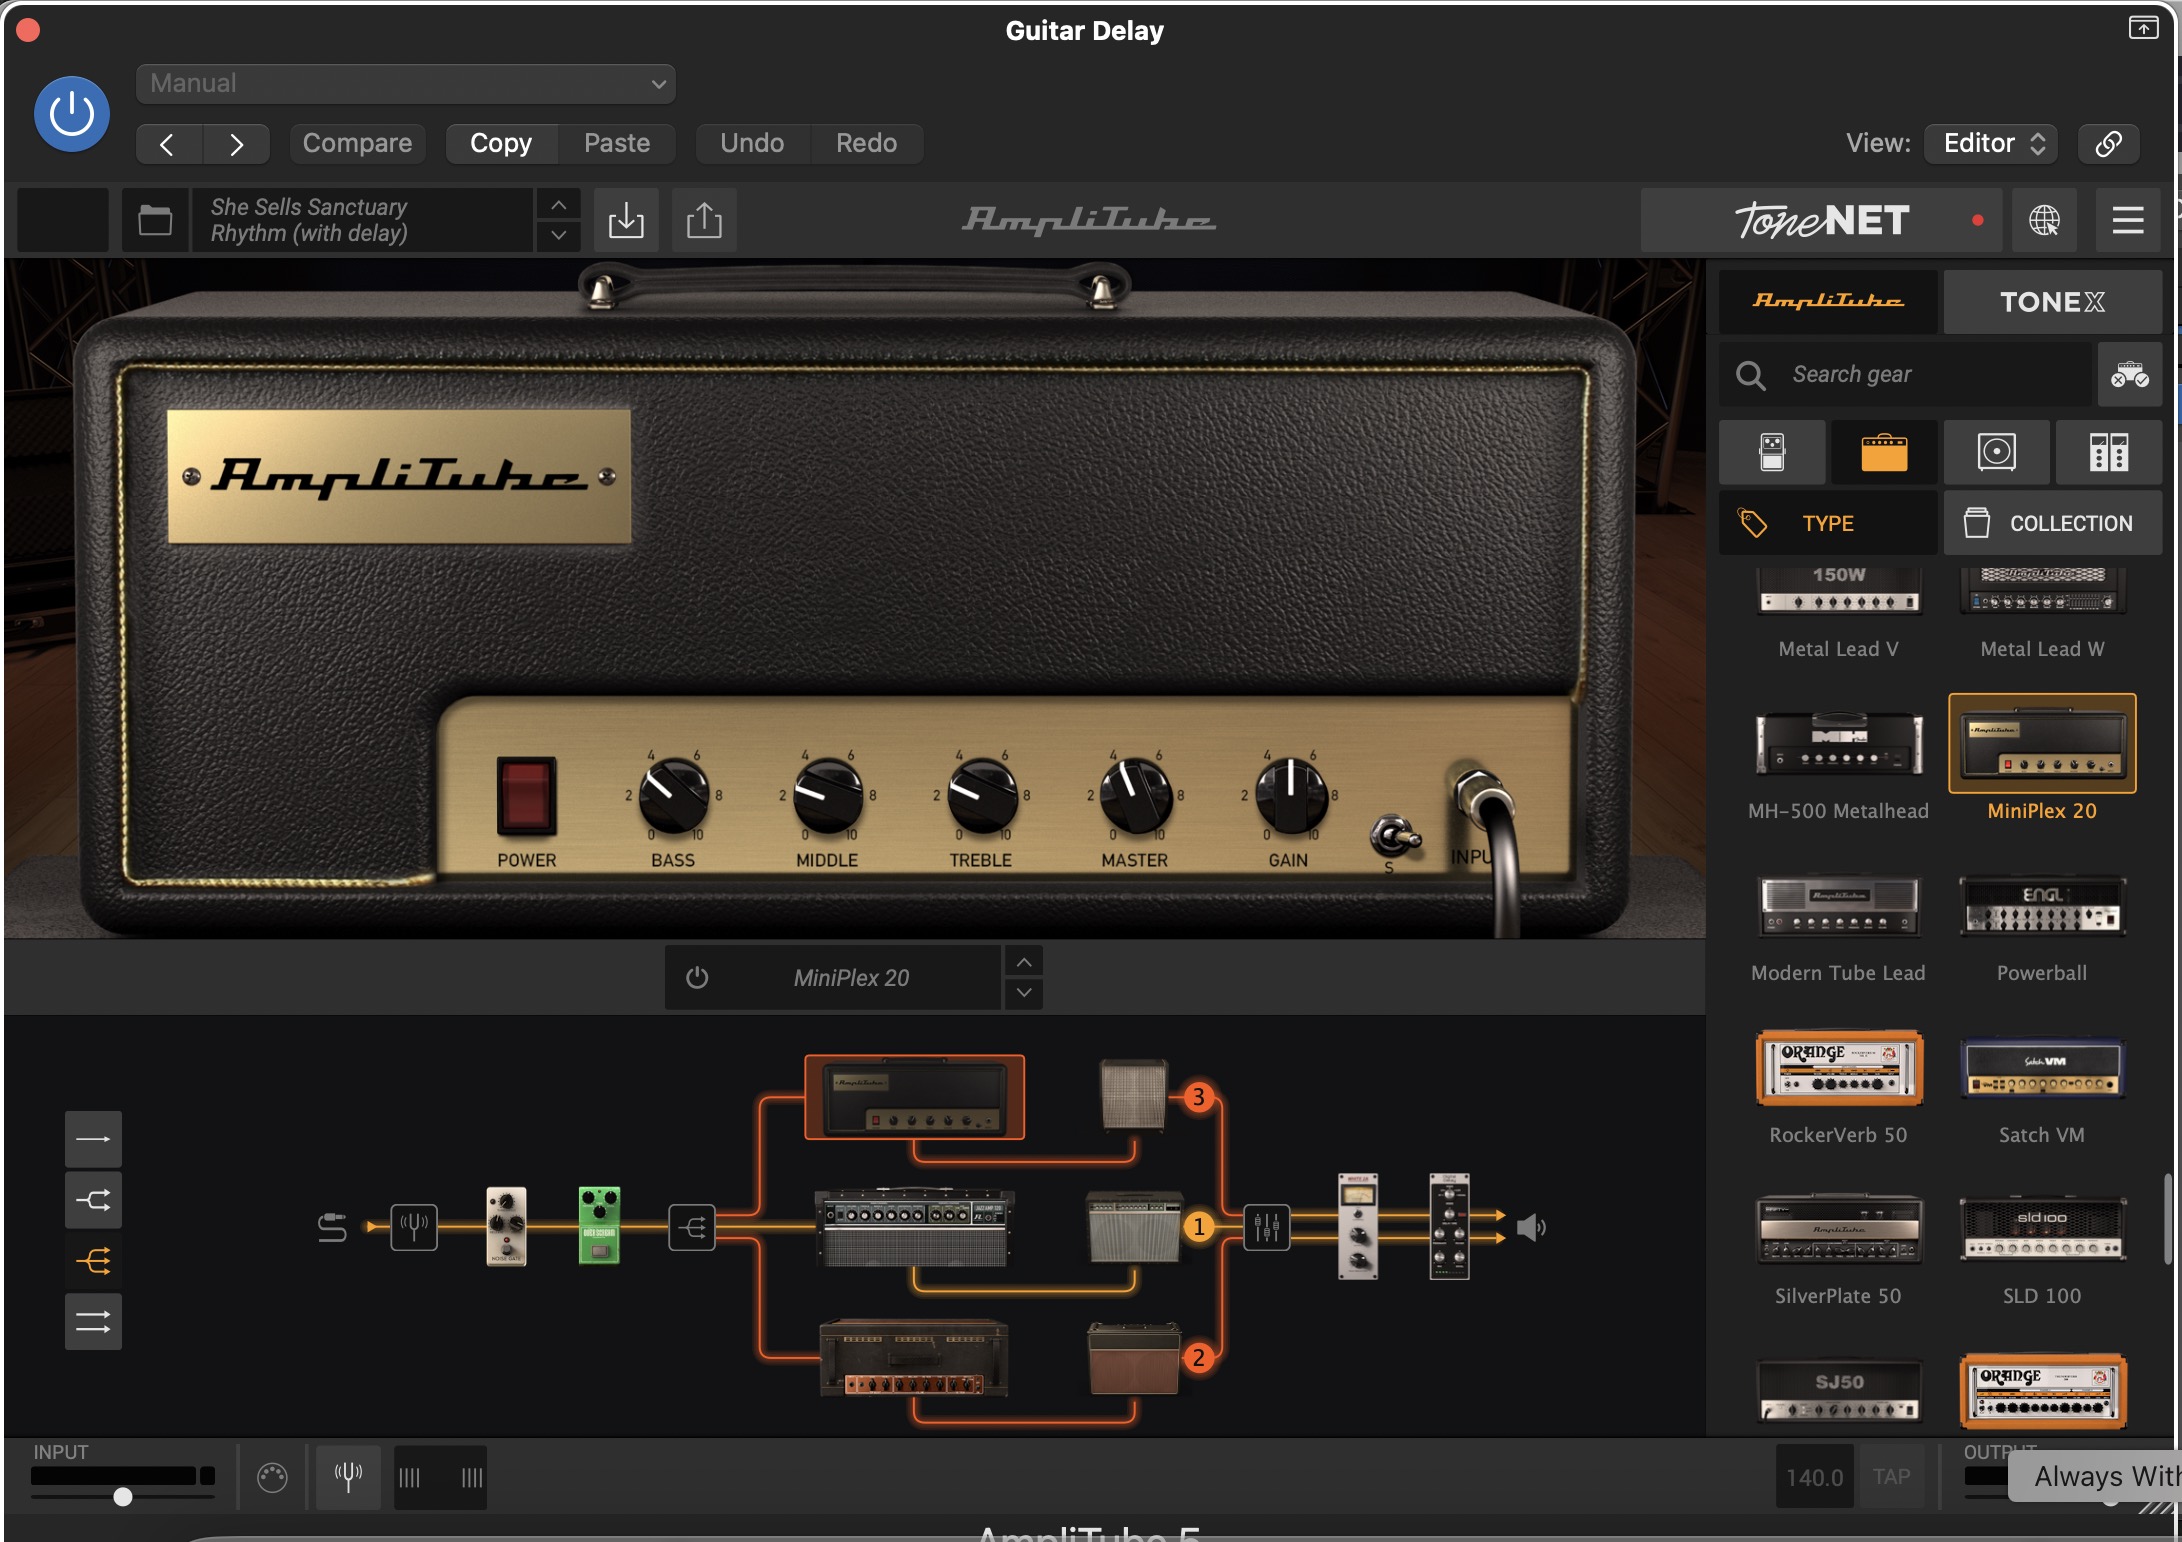
Task: Click the Paste button
Action: (x=616, y=144)
